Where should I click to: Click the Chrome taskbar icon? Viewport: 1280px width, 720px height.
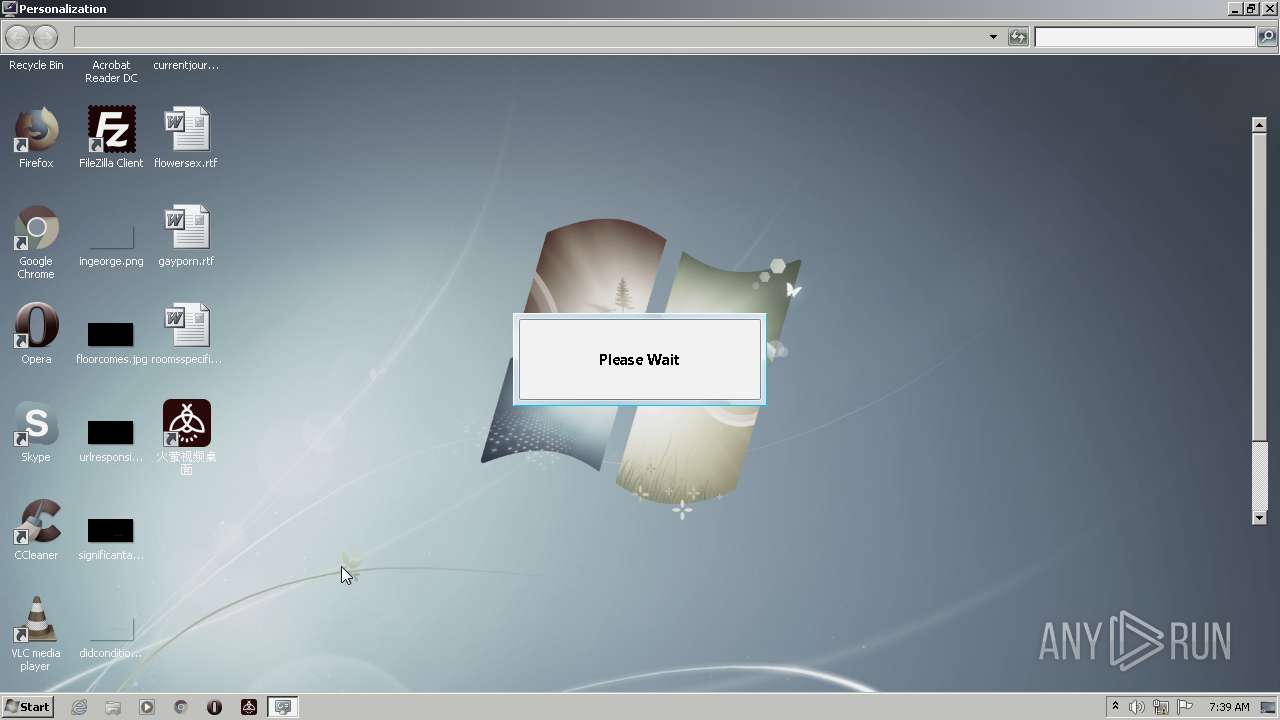(181, 707)
